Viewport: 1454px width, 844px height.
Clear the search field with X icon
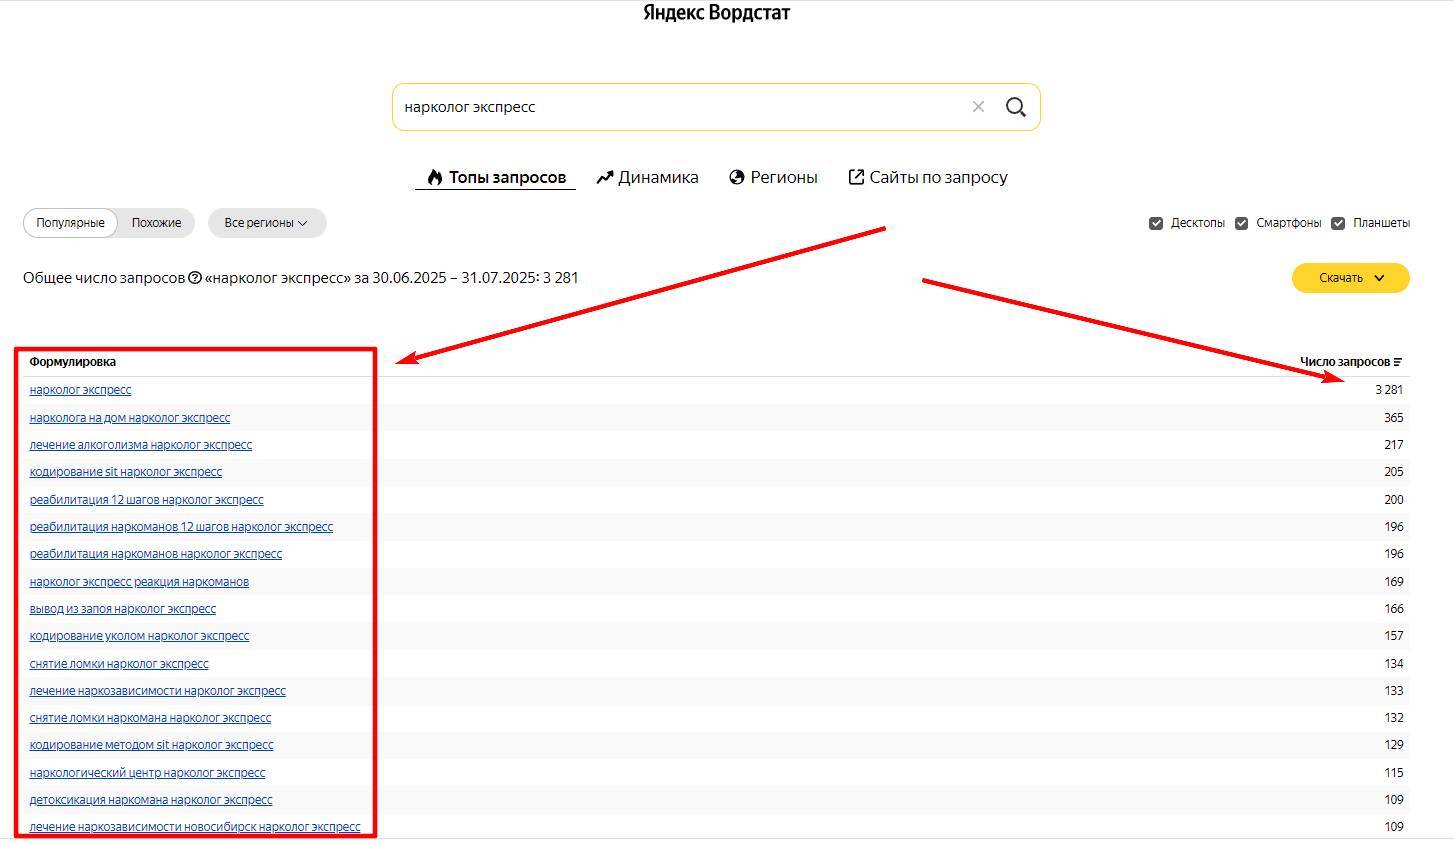tap(978, 107)
